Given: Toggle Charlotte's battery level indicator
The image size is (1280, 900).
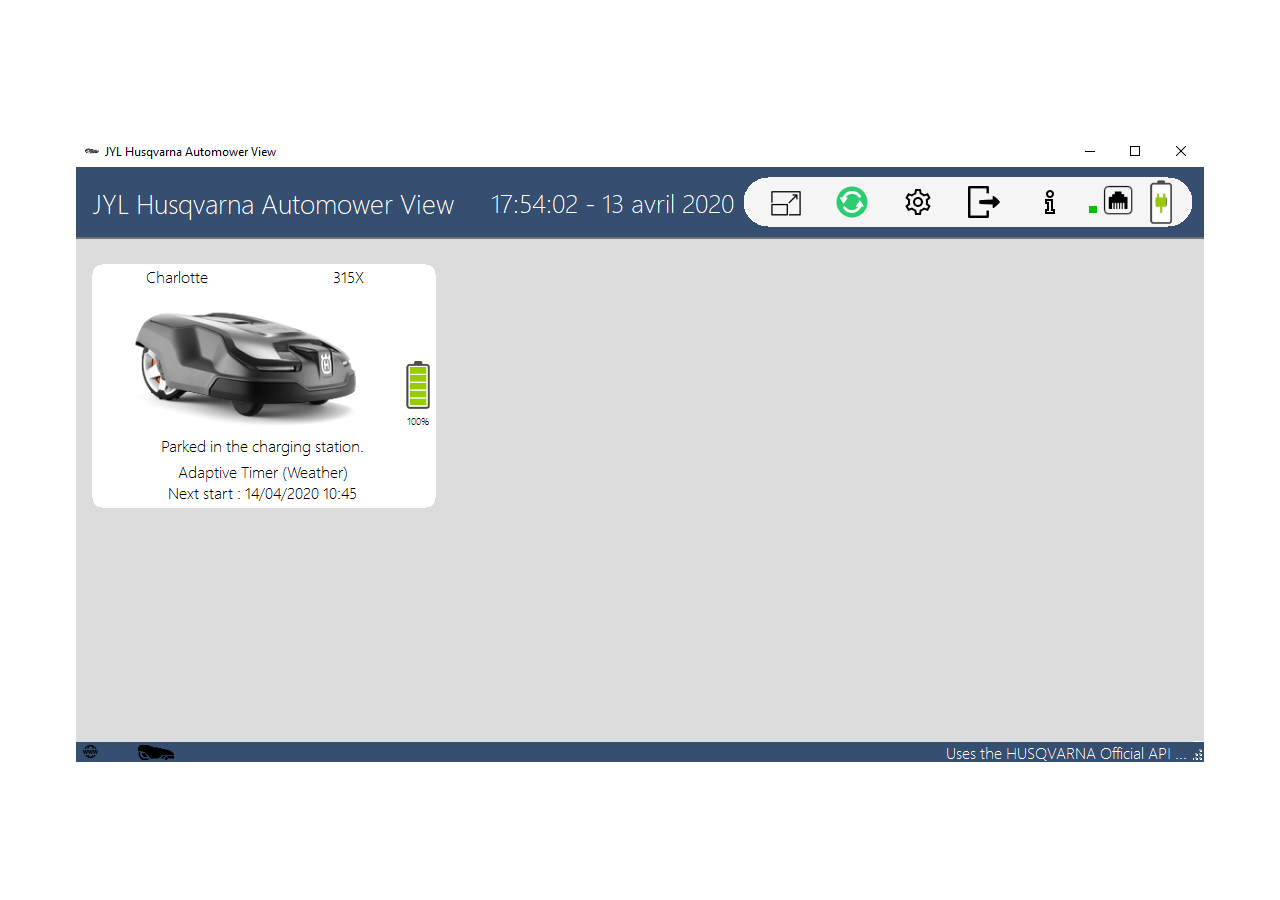Looking at the screenshot, I should click(x=417, y=385).
